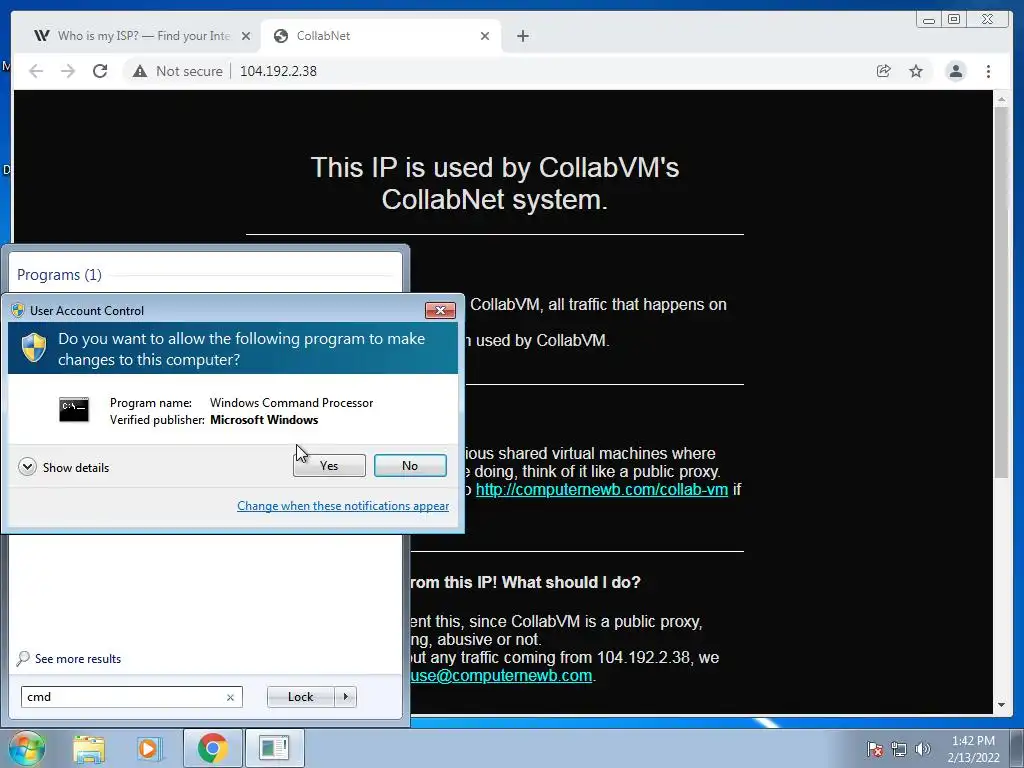Screen dimensions: 1024x768
Task: Click Yes in the User Account Control dialog
Action: (329, 466)
